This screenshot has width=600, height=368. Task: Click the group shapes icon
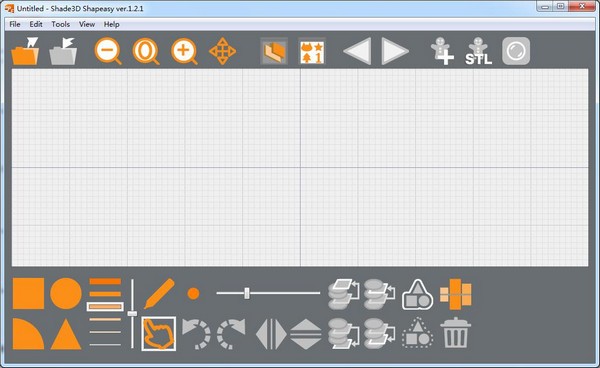tap(417, 294)
